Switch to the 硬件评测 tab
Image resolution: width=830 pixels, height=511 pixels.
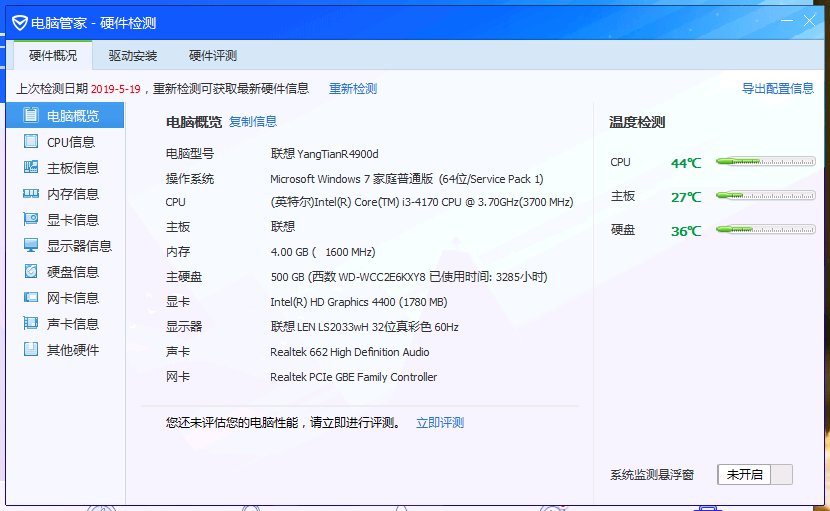point(213,55)
